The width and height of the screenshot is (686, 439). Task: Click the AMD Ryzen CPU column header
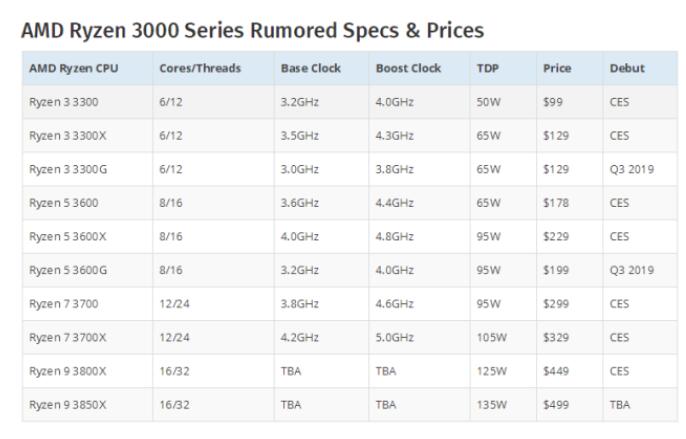(x=74, y=68)
